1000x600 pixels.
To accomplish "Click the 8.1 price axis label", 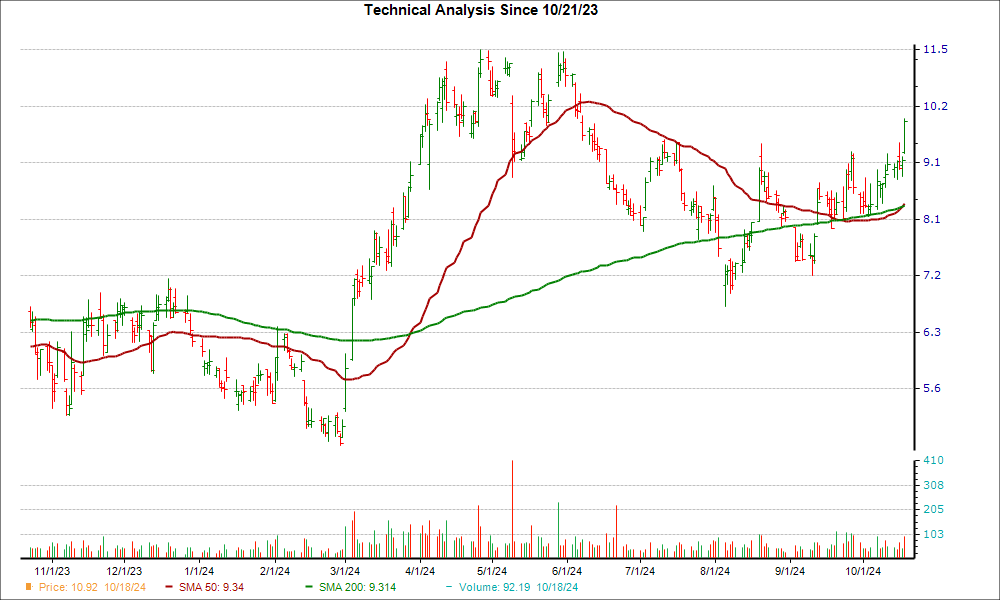I will pyautogui.click(x=932, y=219).
